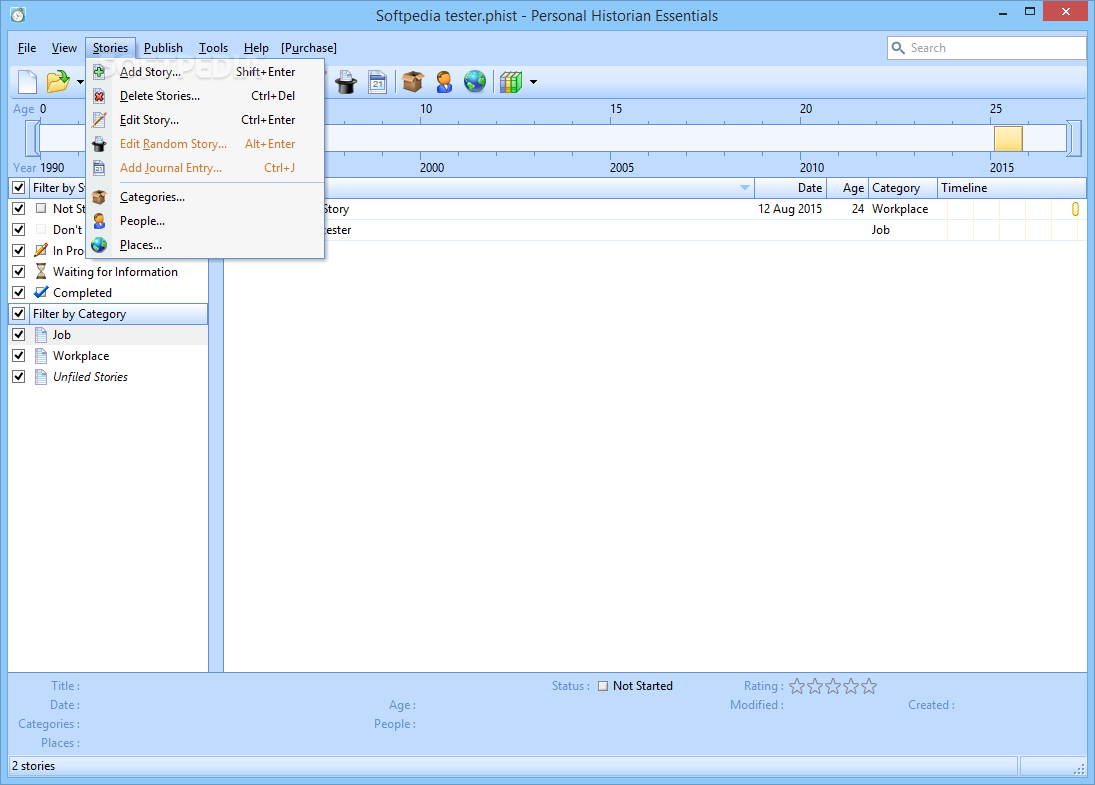Screen dimensions: 1095x785
Task: Click the Age column header
Action: click(x=848, y=187)
